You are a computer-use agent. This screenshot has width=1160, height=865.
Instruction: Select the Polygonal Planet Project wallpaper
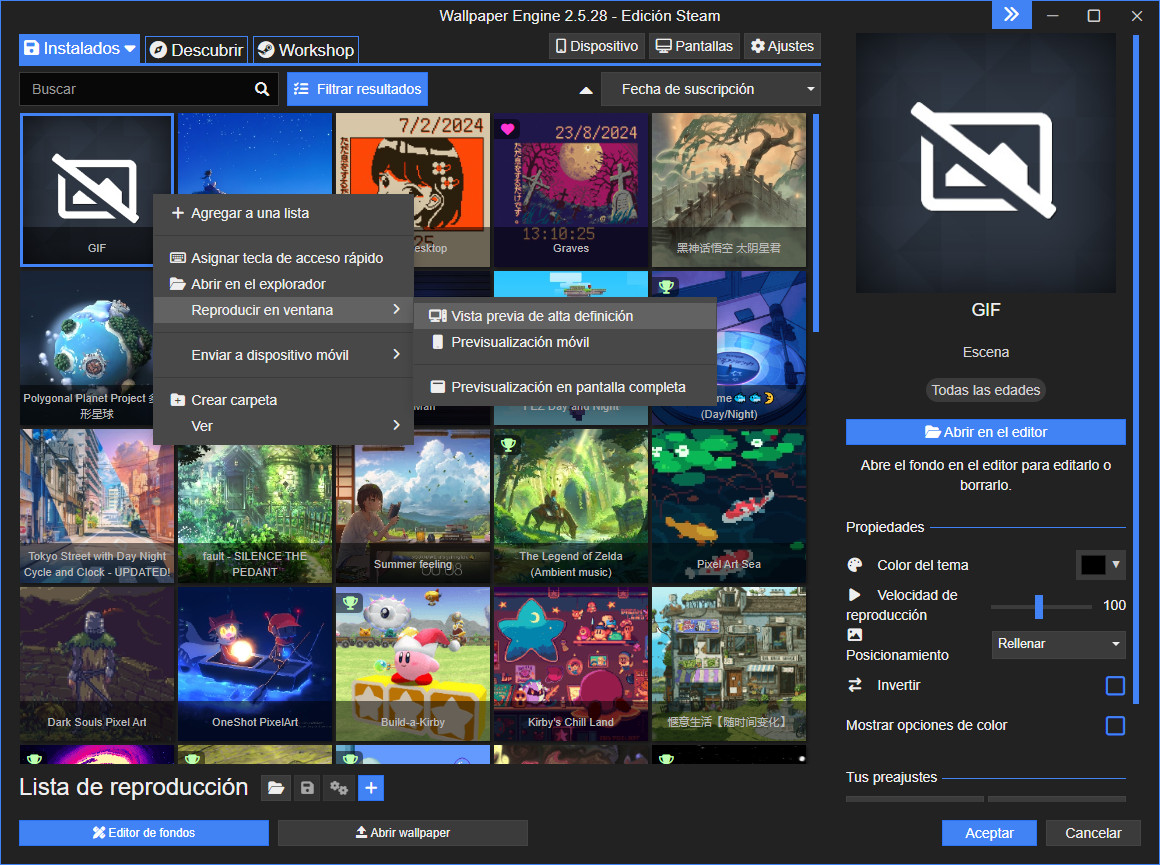[x=87, y=348]
